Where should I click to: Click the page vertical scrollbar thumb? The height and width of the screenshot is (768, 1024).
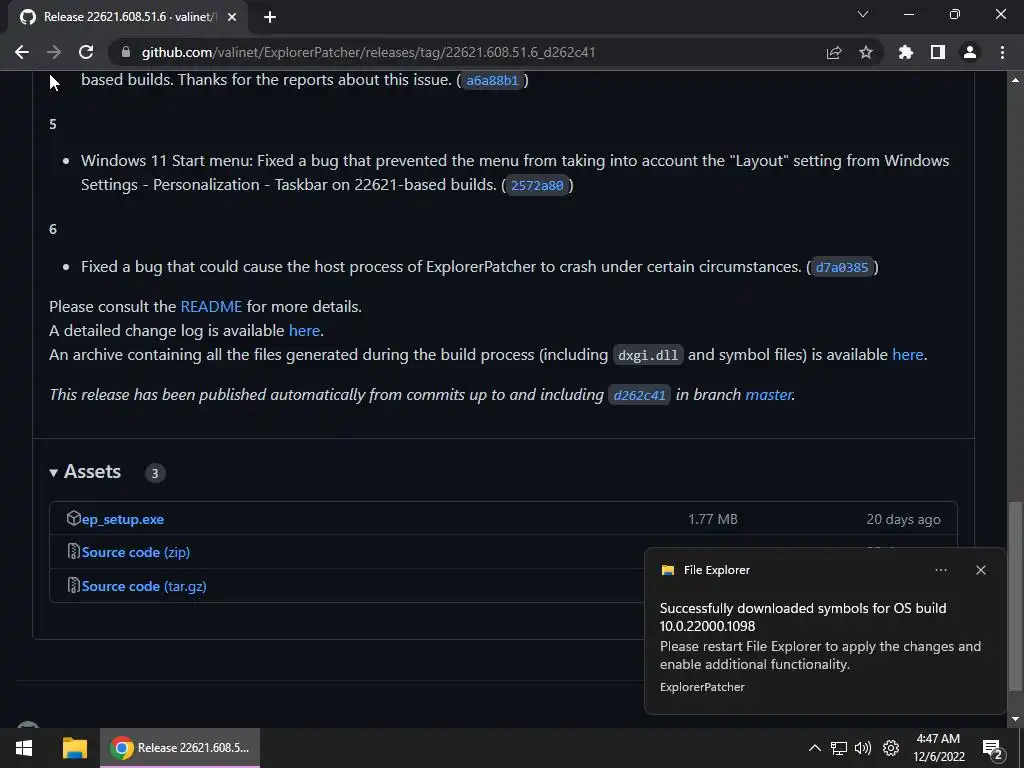(1014, 596)
